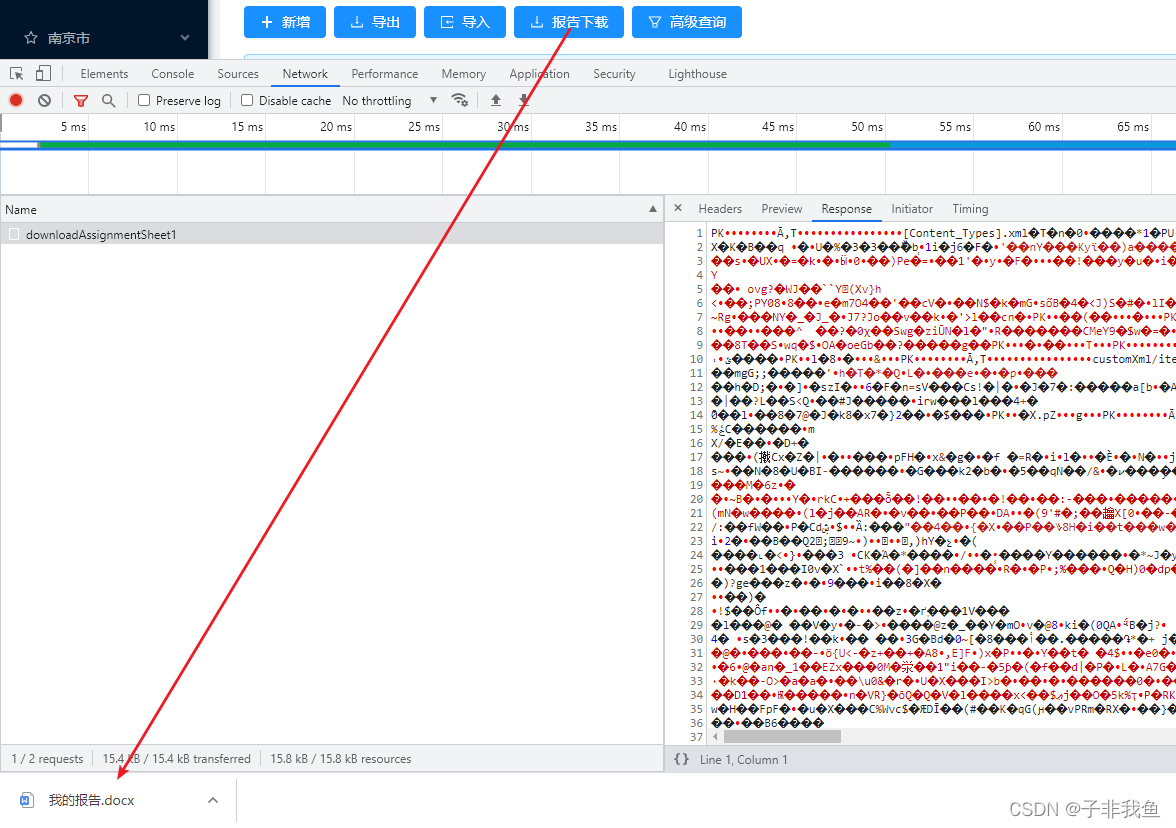Screen dimensions: 1176x828
Task: Expand the 南京市 city dropdown
Action: click(184, 38)
